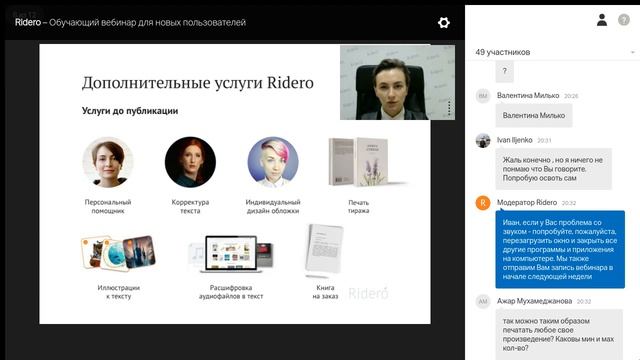This screenshot has width=640, height=360.
Task: Click Ажар Мухамеджанова avatar with initials АМ
Action: tap(483, 302)
